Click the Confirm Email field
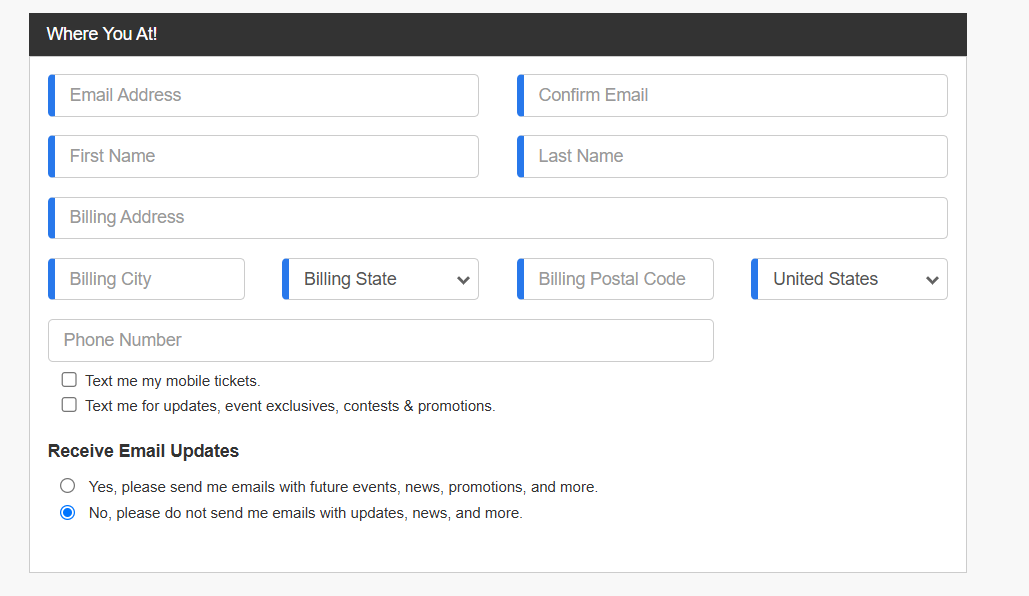The image size is (1029, 596). point(732,95)
